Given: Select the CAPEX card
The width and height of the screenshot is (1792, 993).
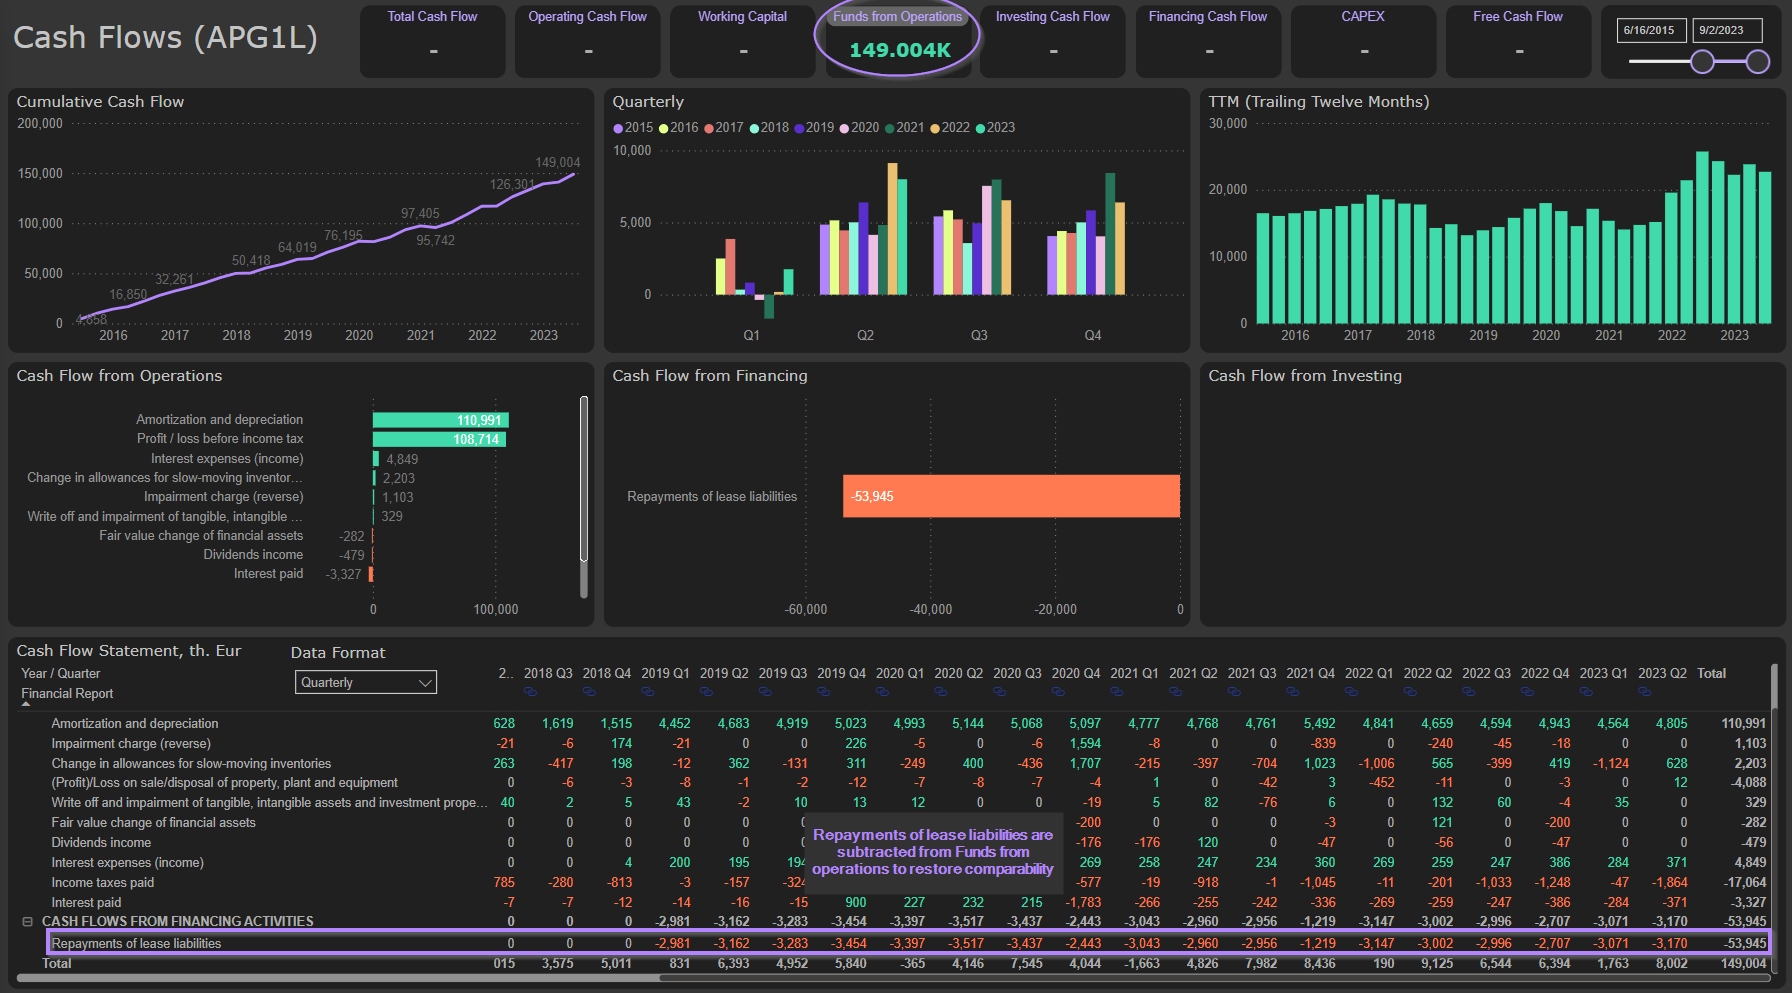Looking at the screenshot, I should [1362, 40].
